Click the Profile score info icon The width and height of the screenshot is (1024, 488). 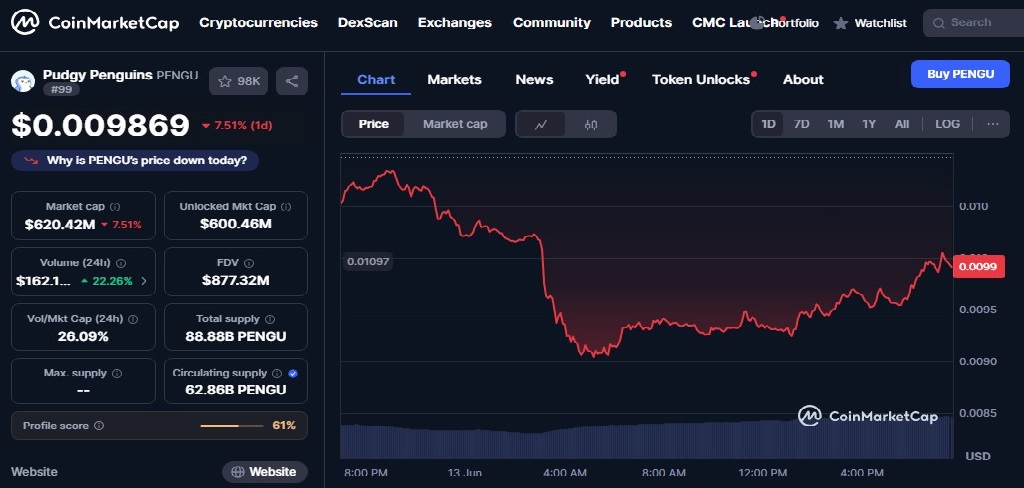(99, 425)
